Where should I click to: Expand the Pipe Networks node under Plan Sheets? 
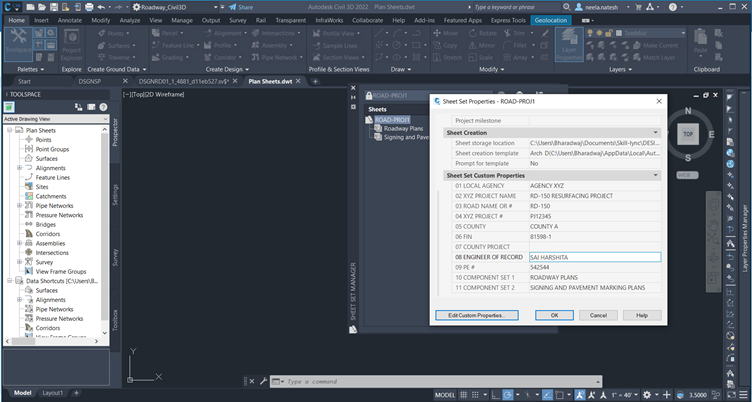[x=20, y=205]
